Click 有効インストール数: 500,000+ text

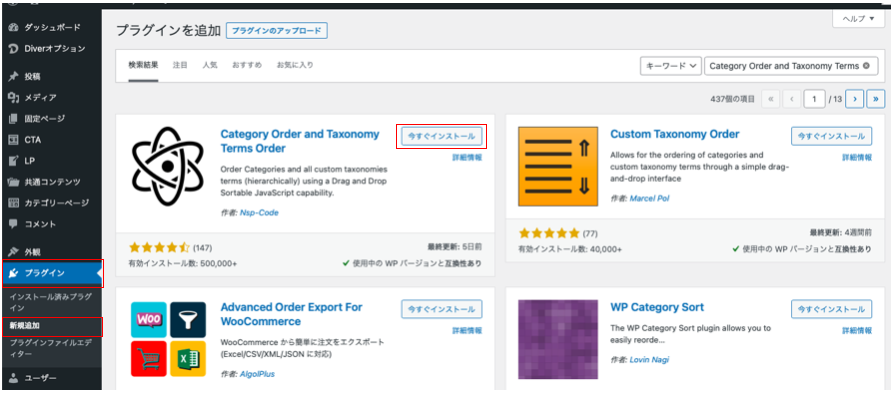[x=183, y=264]
